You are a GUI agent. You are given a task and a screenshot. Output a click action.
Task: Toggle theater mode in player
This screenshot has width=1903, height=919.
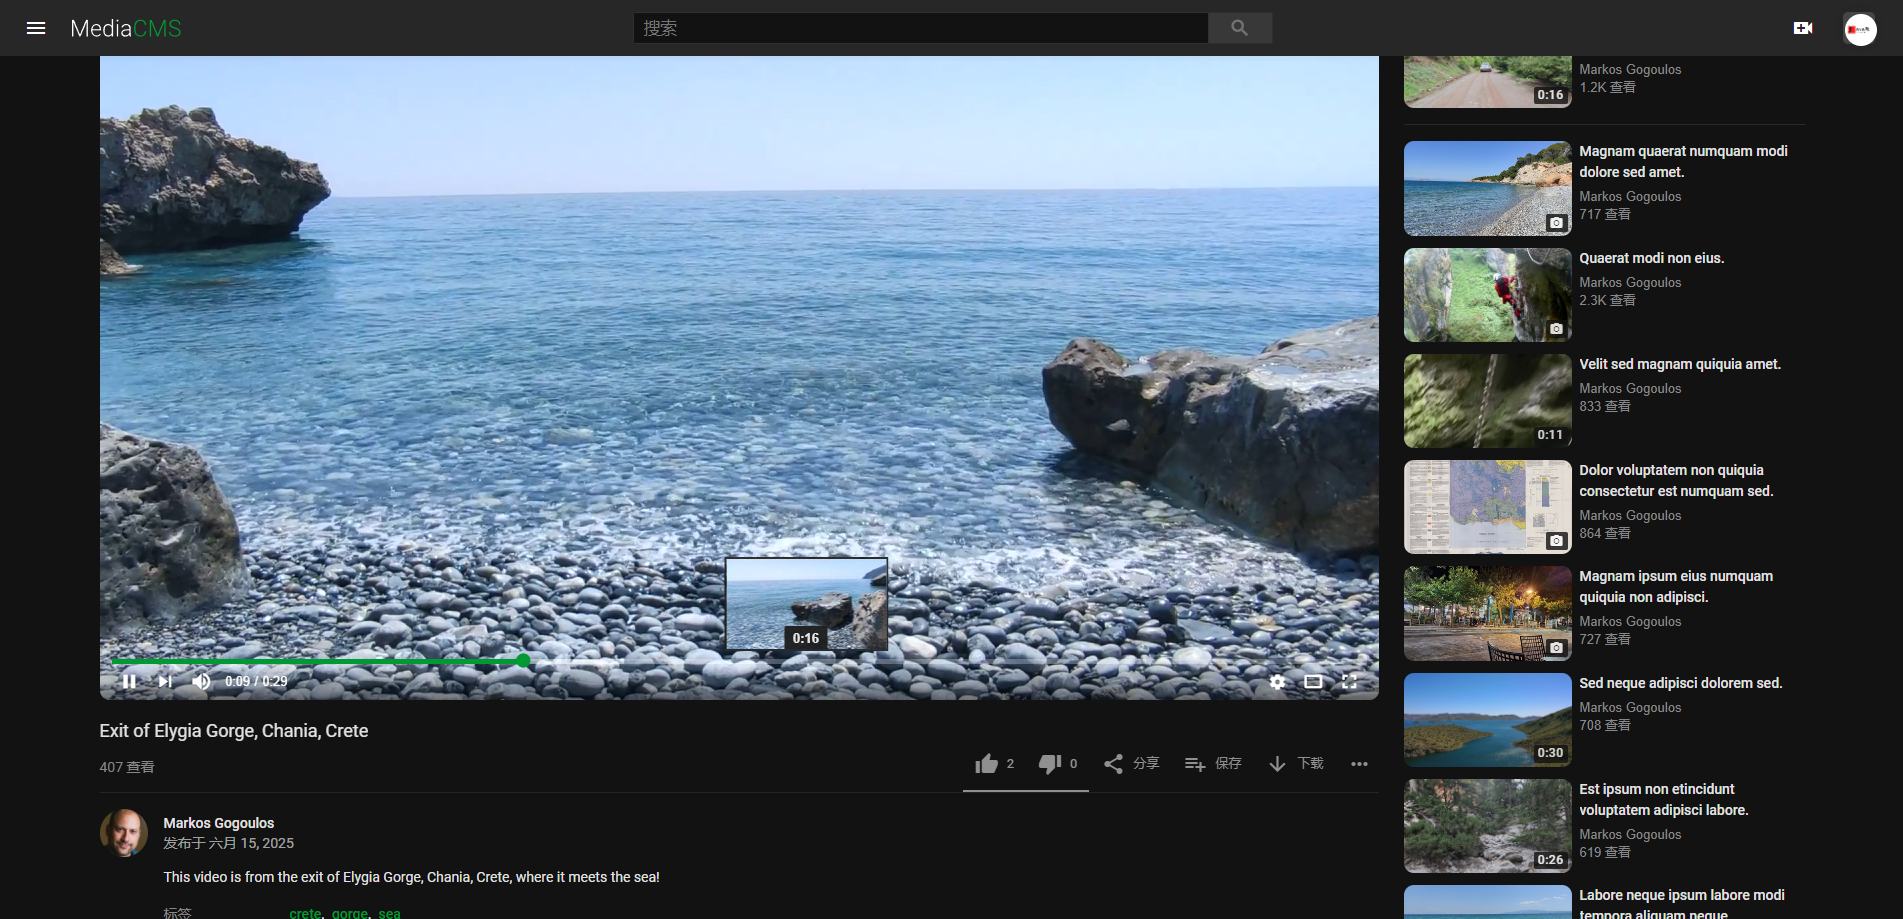(1313, 681)
